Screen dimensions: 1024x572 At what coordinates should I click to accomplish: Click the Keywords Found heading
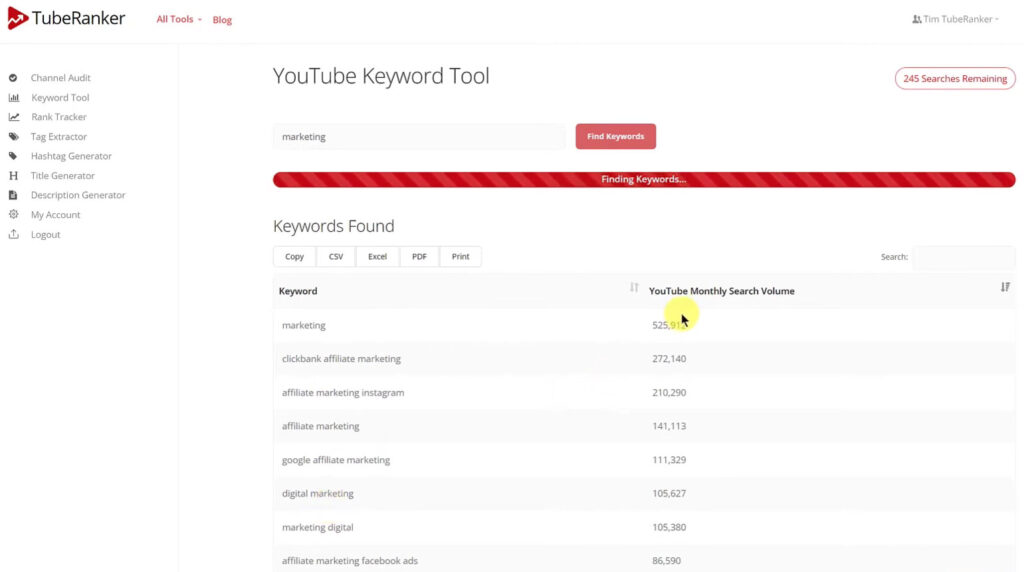click(x=334, y=226)
